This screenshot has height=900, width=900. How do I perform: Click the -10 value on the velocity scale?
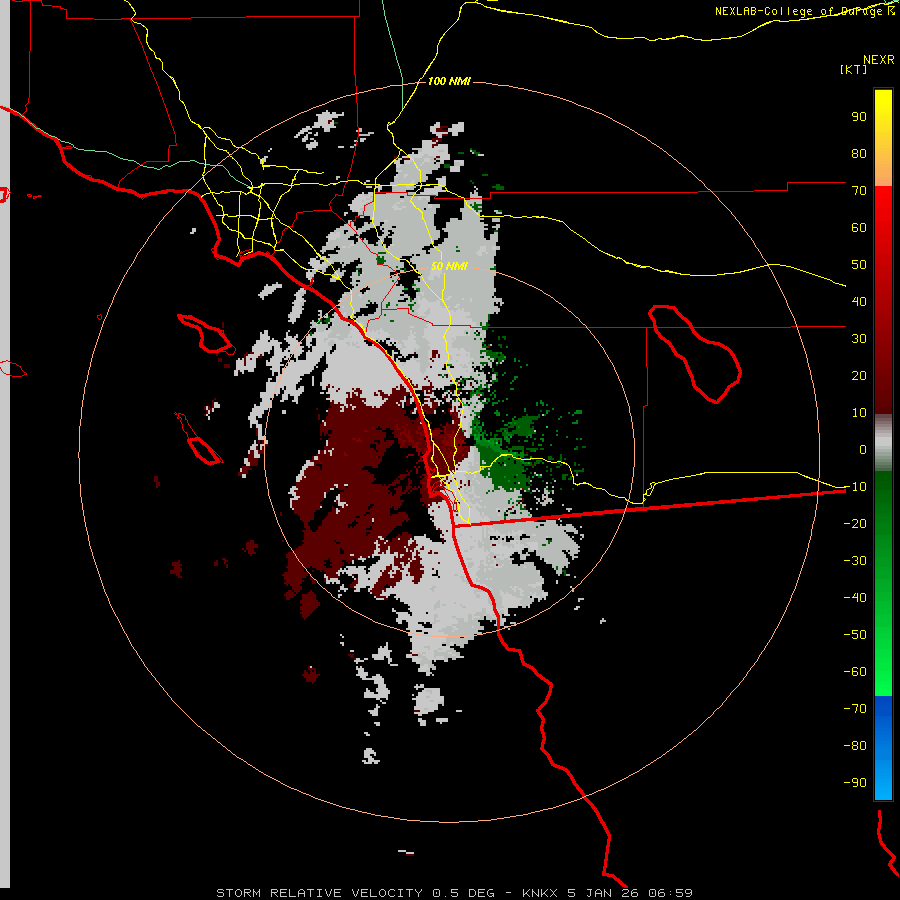pyautogui.click(x=855, y=487)
